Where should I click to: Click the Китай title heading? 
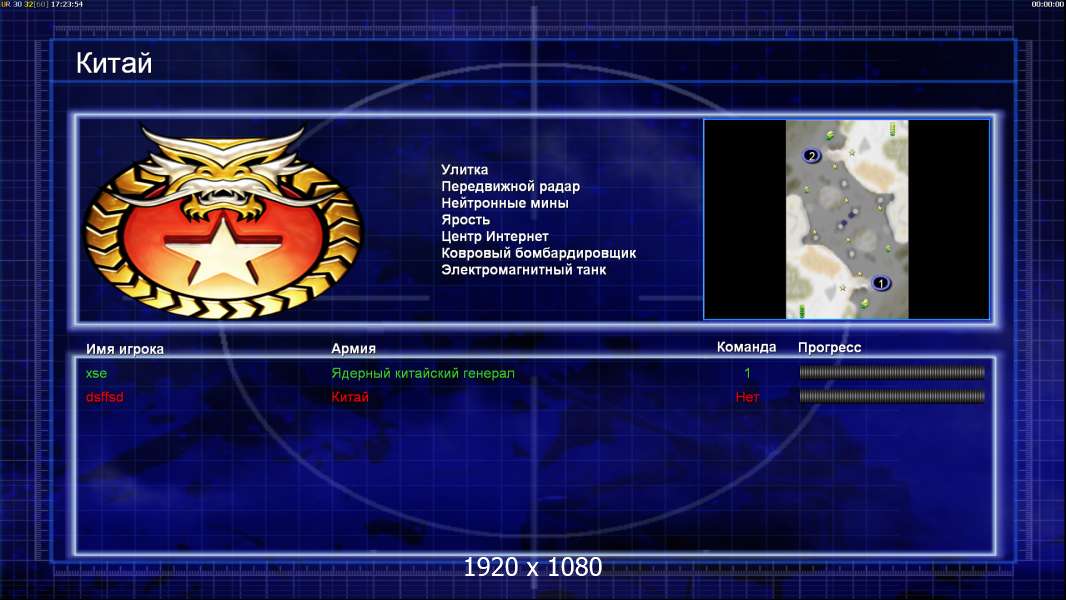pyautogui.click(x=114, y=63)
